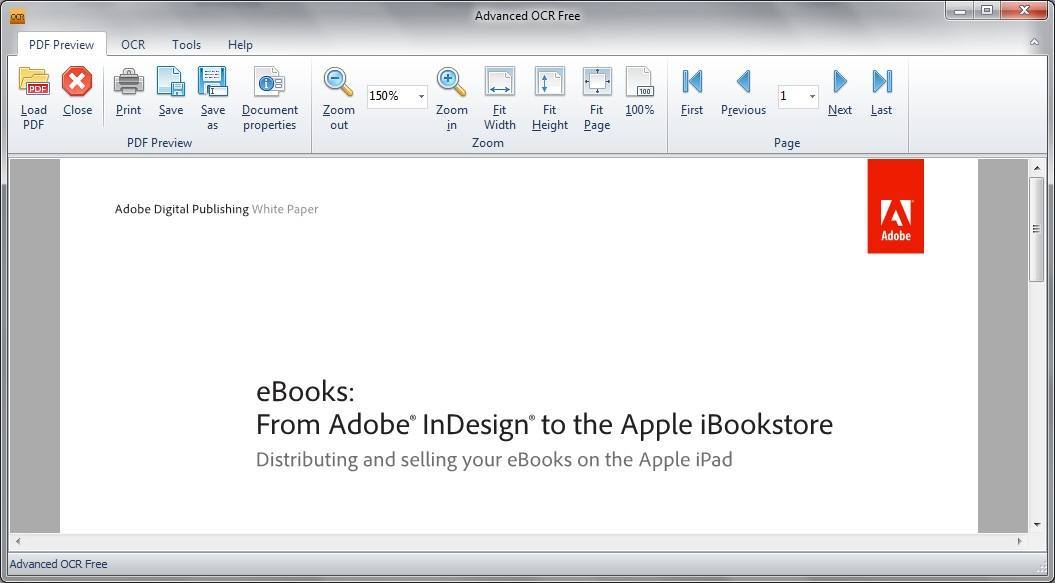The width and height of the screenshot is (1055, 583).
Task: View Document properties
Action: (269, 96)
